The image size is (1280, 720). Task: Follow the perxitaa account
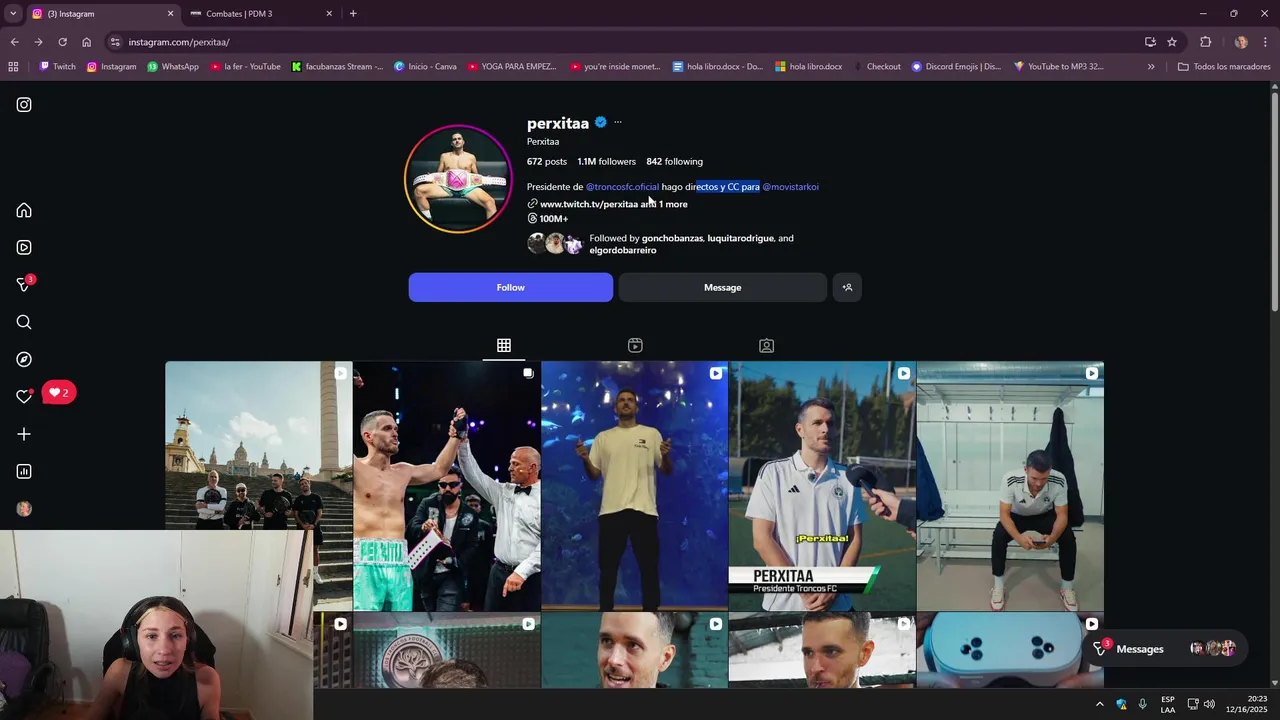click(x=510, y=287)
